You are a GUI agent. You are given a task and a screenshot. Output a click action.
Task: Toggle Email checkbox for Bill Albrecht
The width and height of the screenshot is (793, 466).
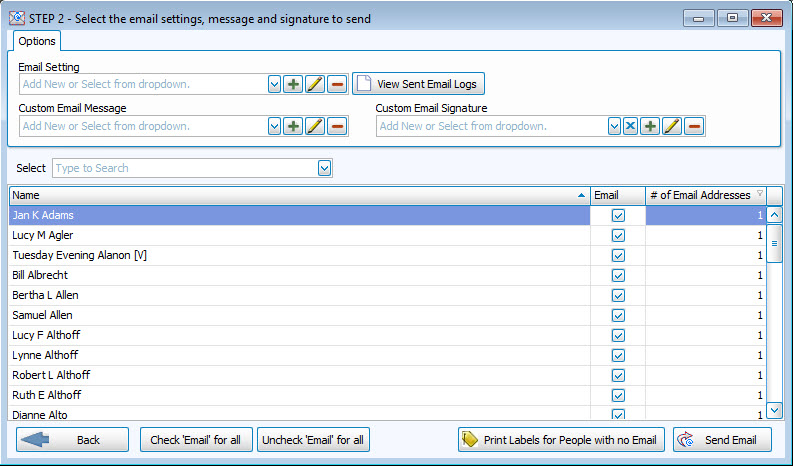[618, 275]
